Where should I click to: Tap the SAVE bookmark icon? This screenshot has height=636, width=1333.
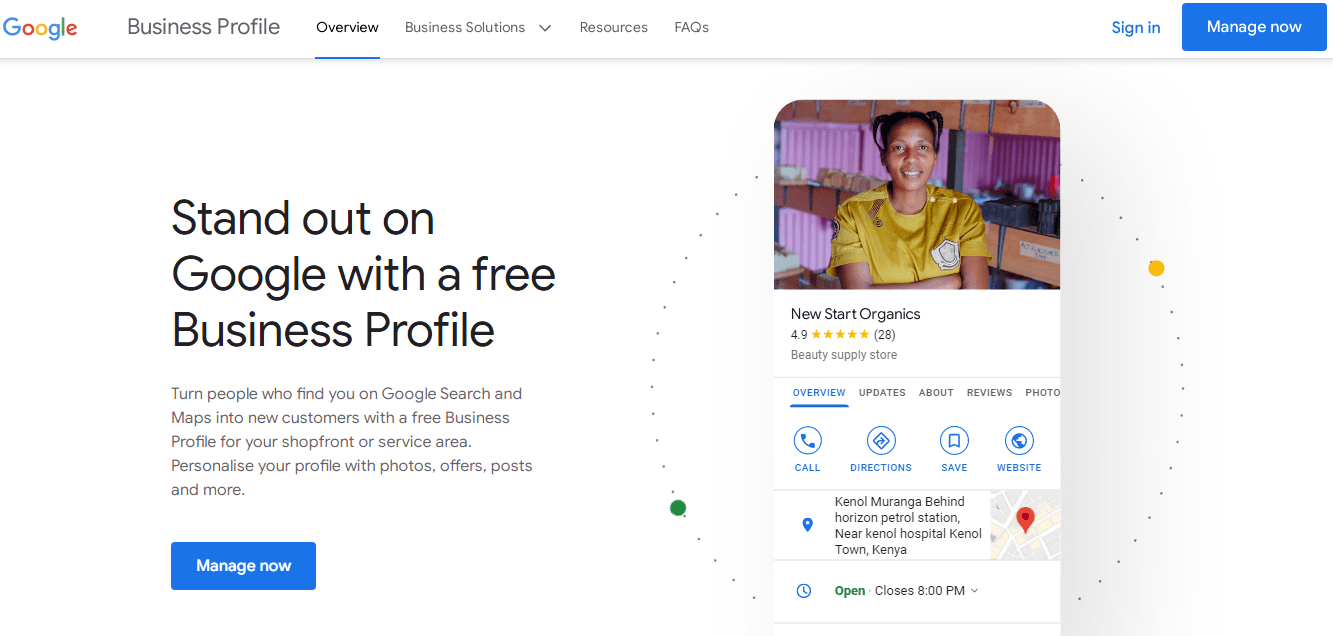point(954,440)
